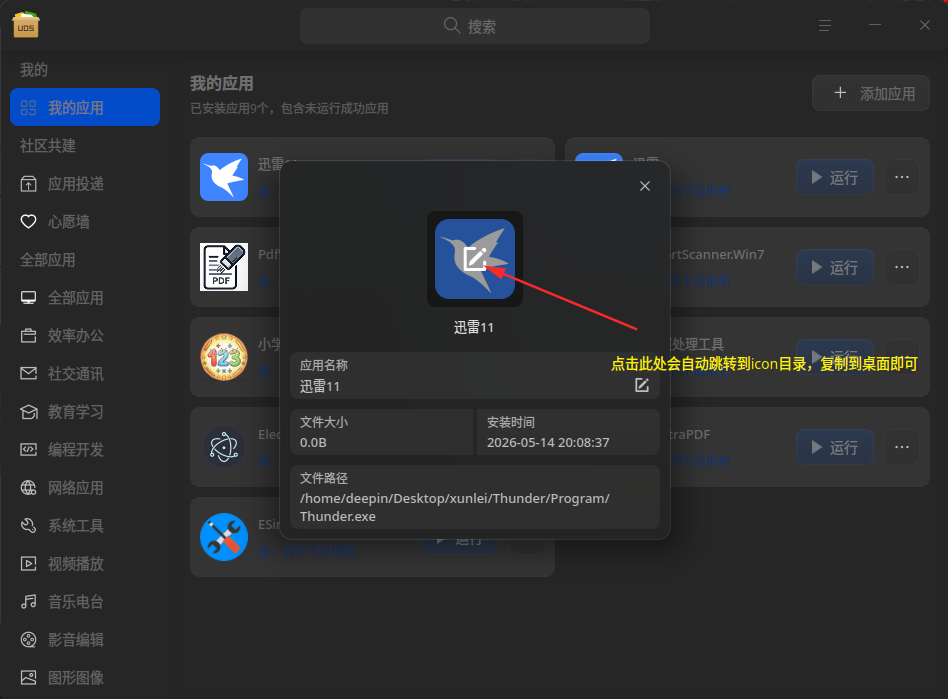Close the 迅雷11 details dialog
This screenshot has width=948, height=699.
(645, 186)
